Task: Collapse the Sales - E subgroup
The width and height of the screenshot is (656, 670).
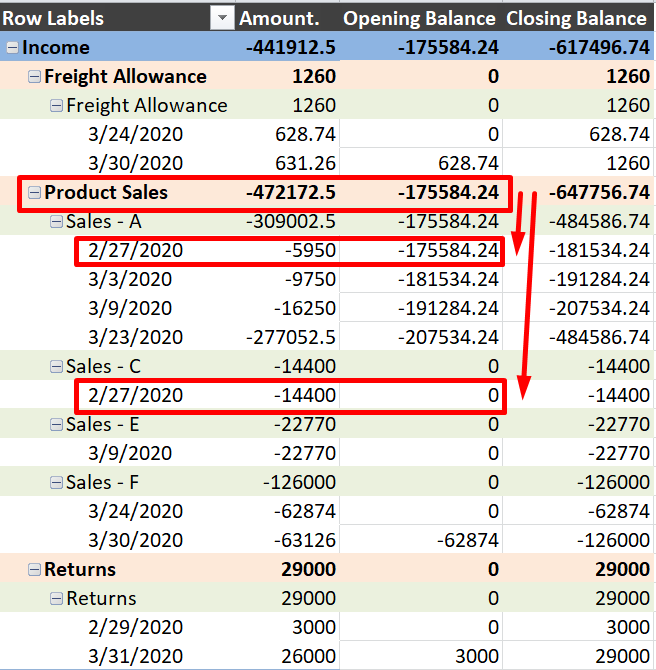Action: [56, 424]
